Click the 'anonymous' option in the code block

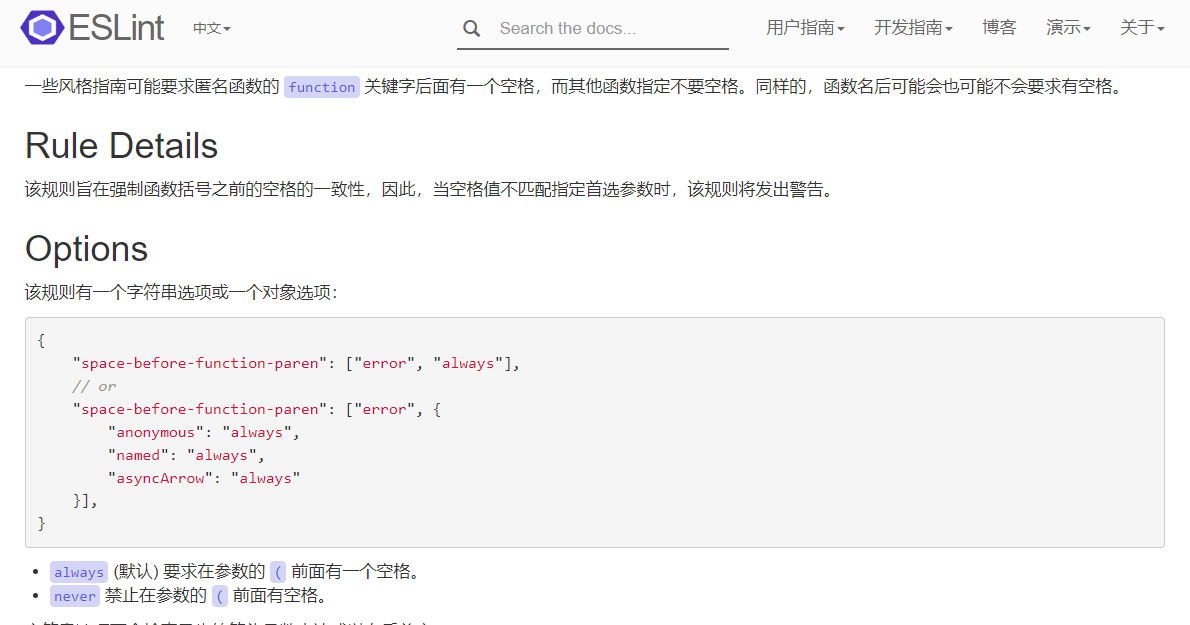coord(155,431)
